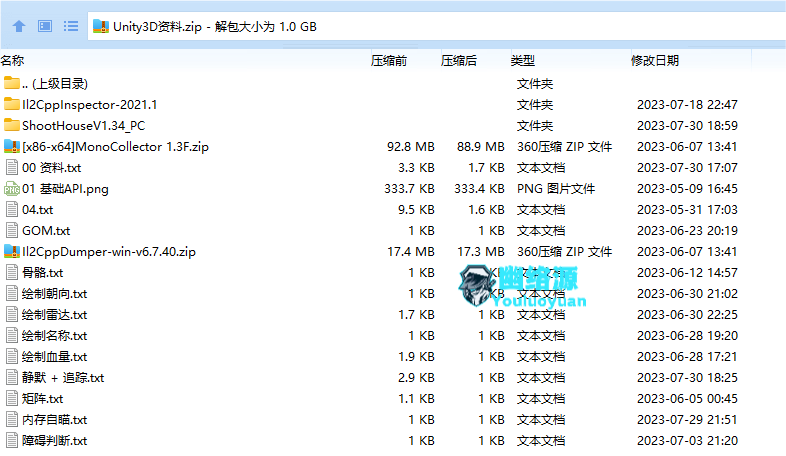Screen dimensions: 786x456
Task: Select file name 矩阵.txt
Action: pyautogui.click(x=43, y=399)
